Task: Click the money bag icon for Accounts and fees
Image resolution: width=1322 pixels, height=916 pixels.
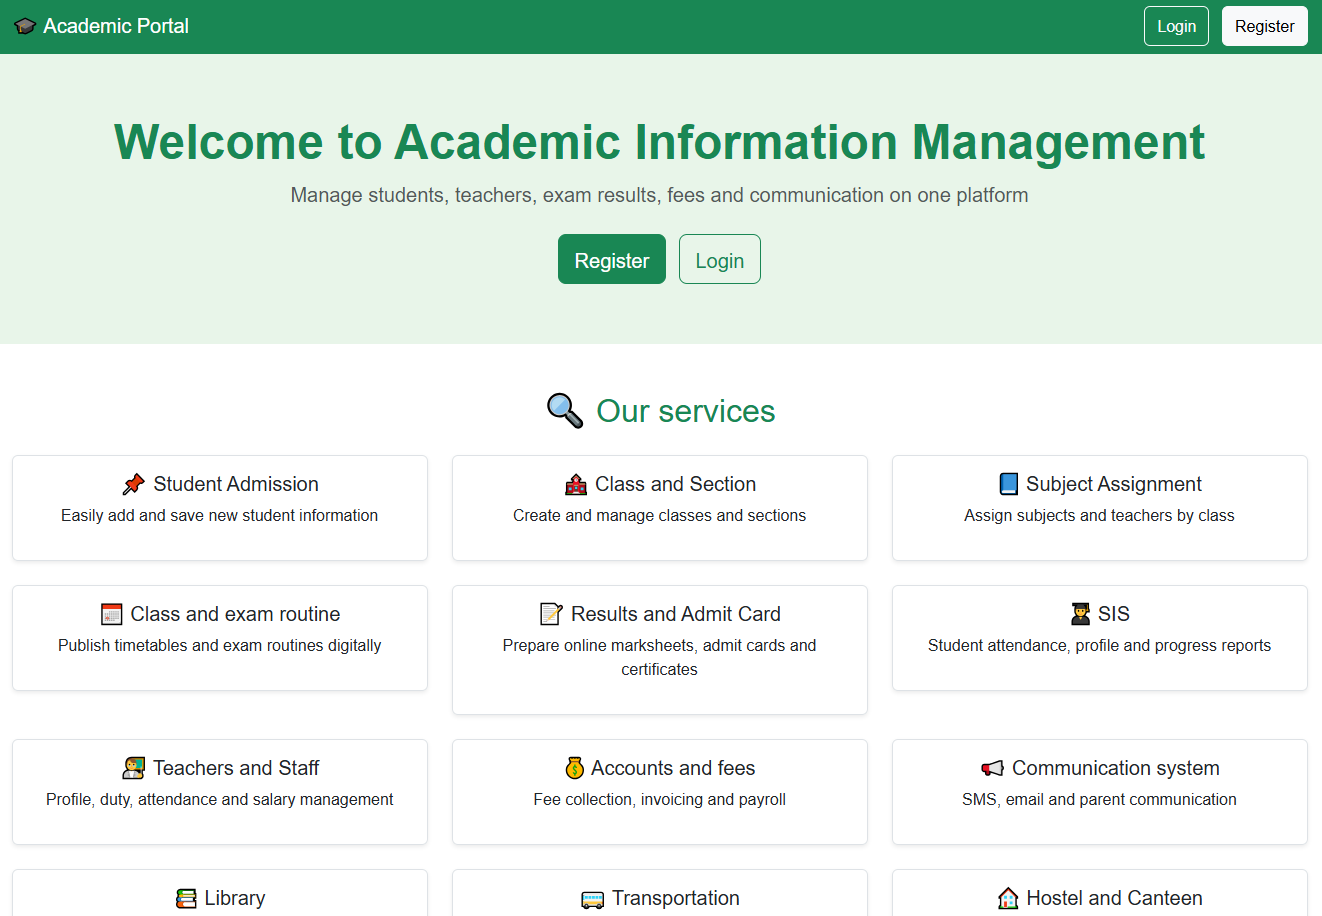Action: tap(573, 768)
